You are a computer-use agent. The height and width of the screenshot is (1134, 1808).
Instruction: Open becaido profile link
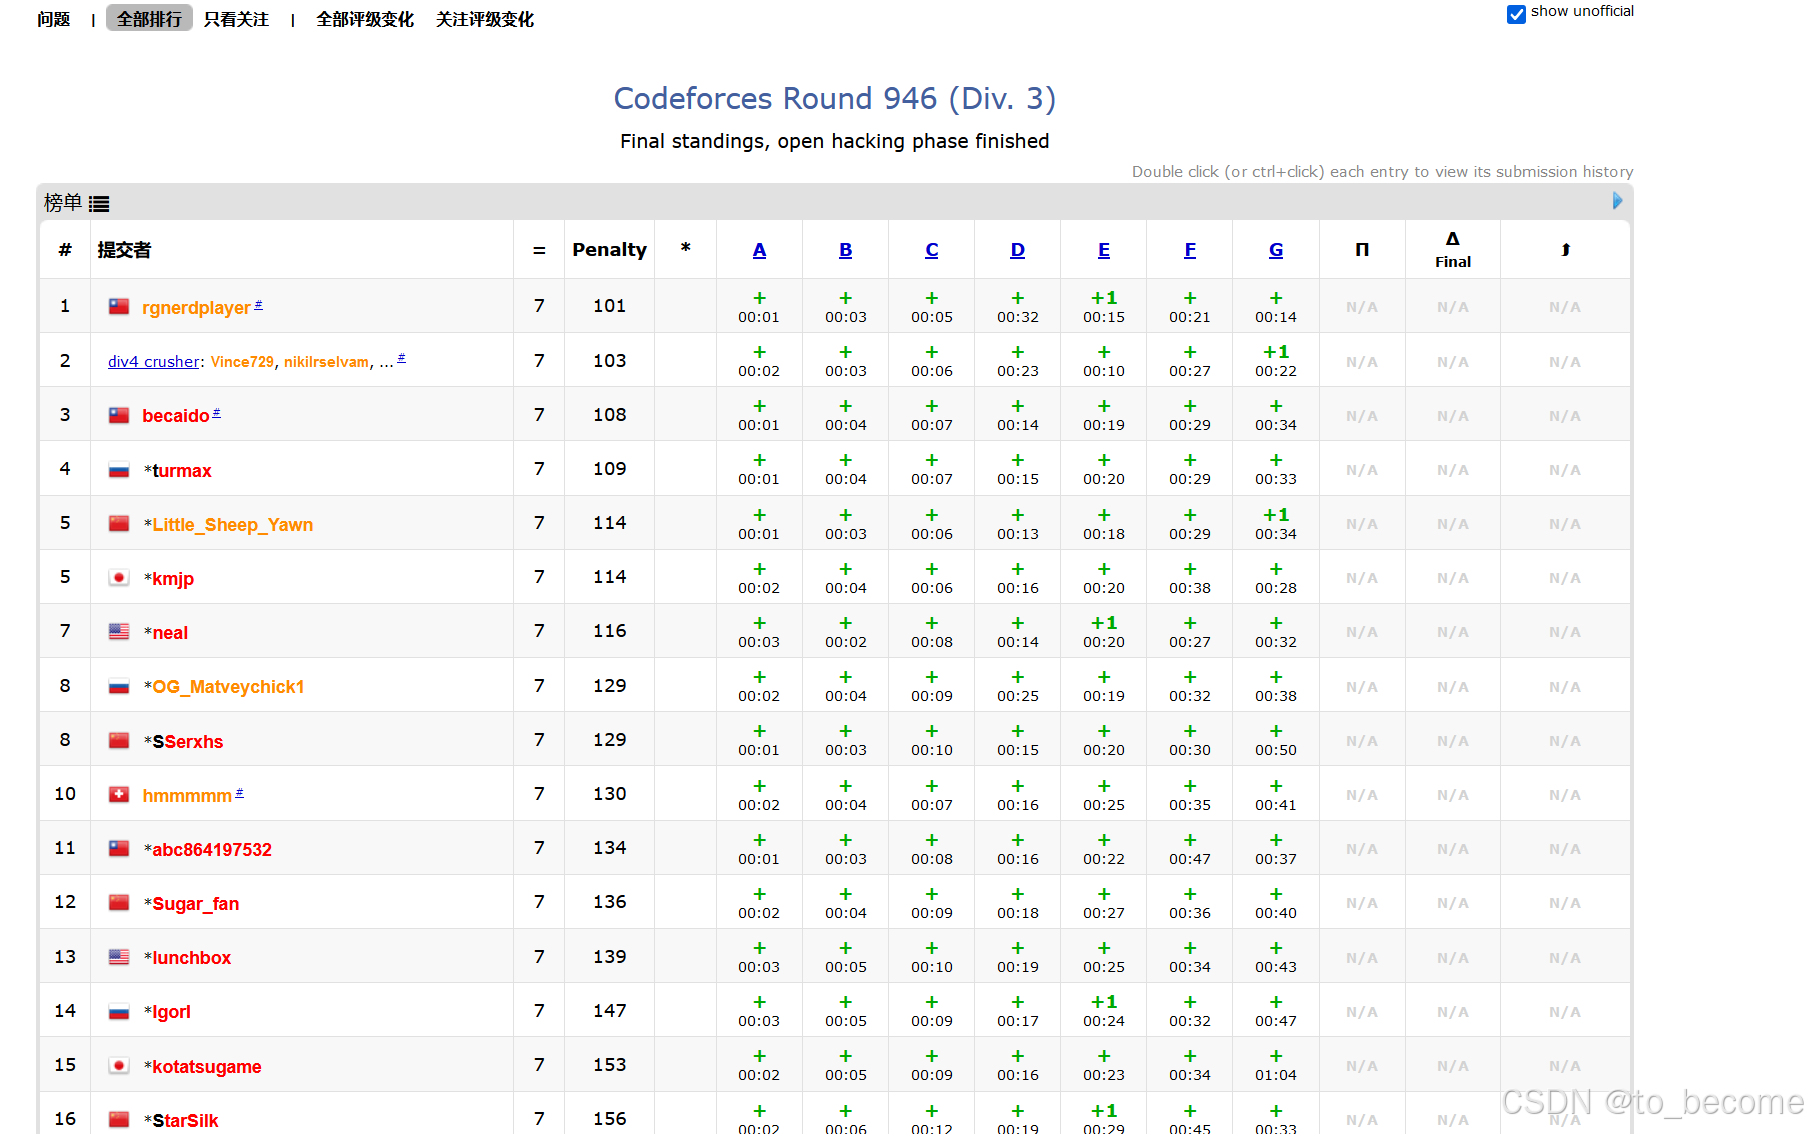pyautogui.click(x=176, y=416)
